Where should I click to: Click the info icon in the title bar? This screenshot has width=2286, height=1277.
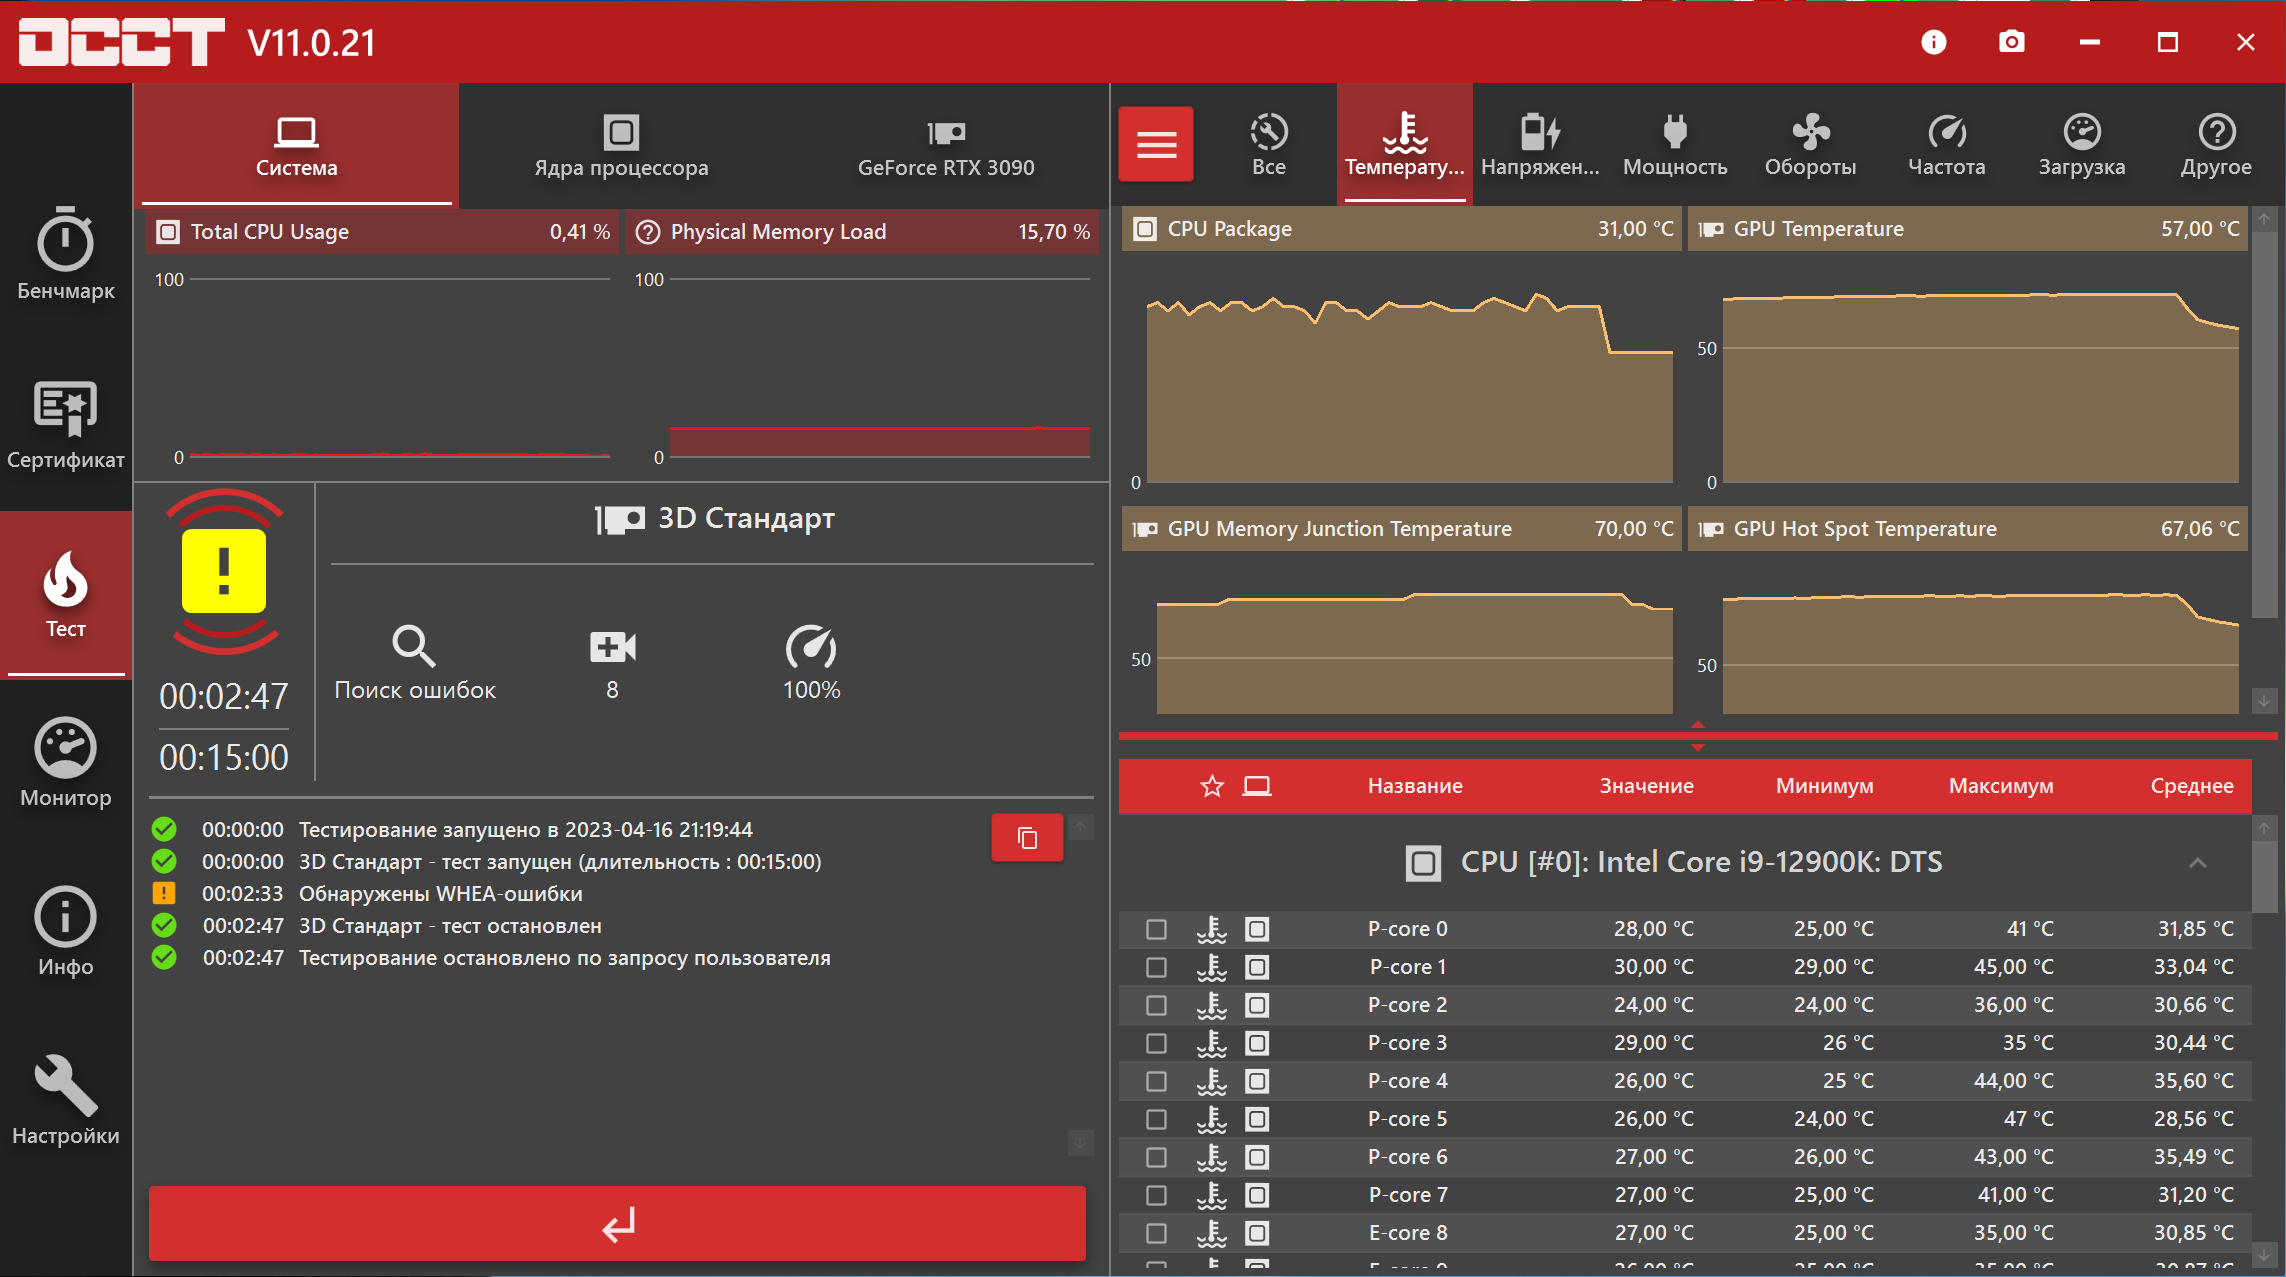(1933, 42)
